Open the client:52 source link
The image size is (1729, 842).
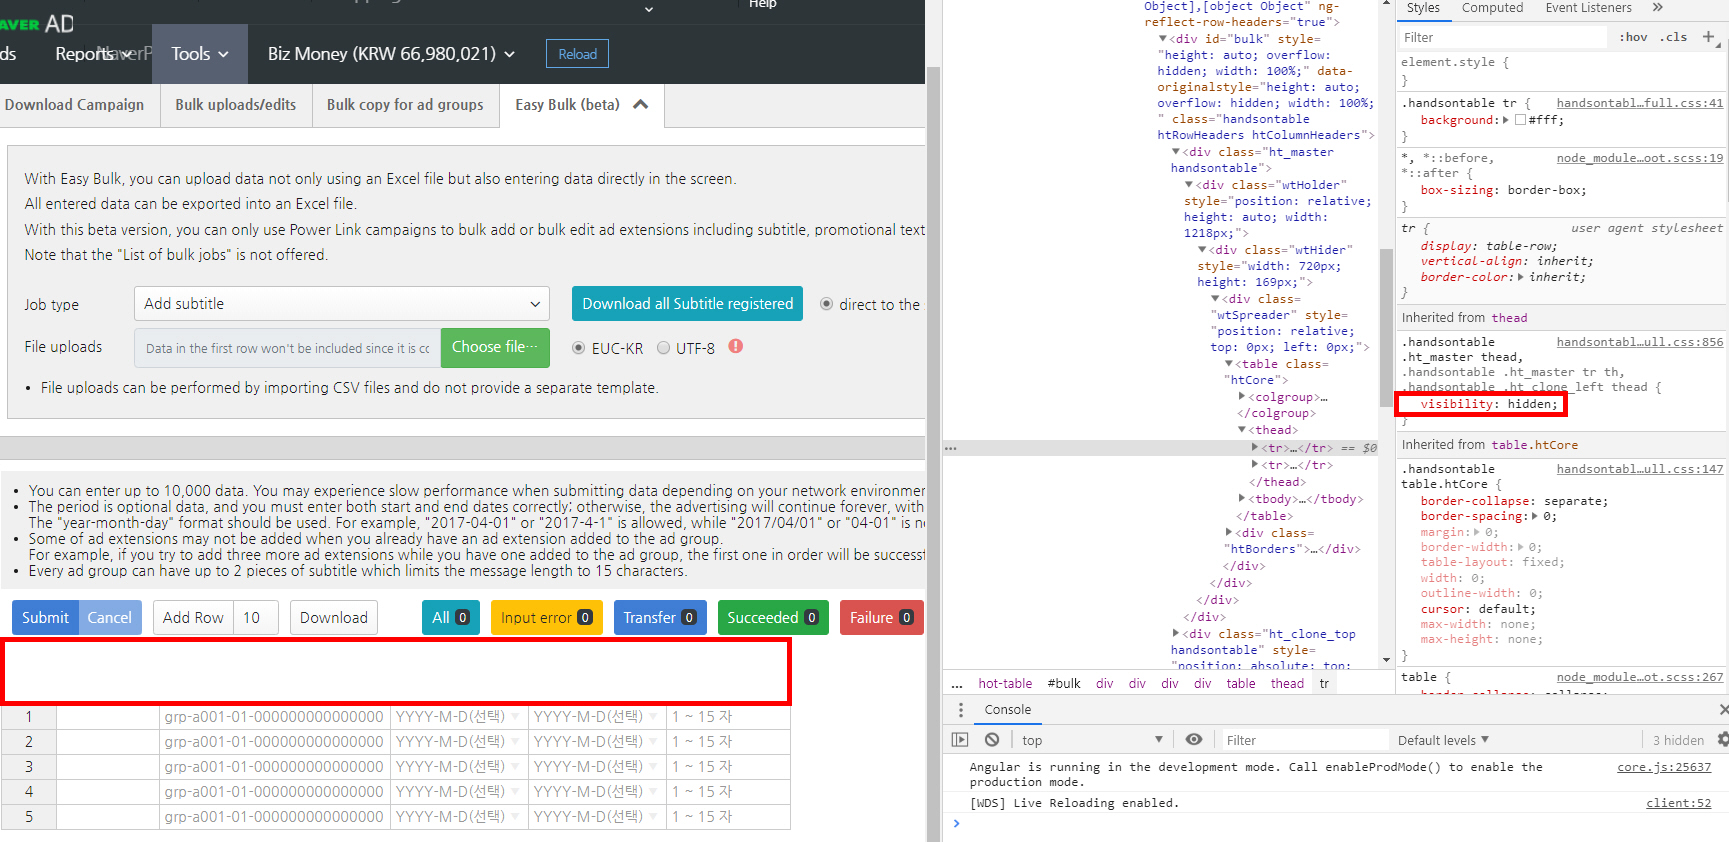click(1679, 803)
